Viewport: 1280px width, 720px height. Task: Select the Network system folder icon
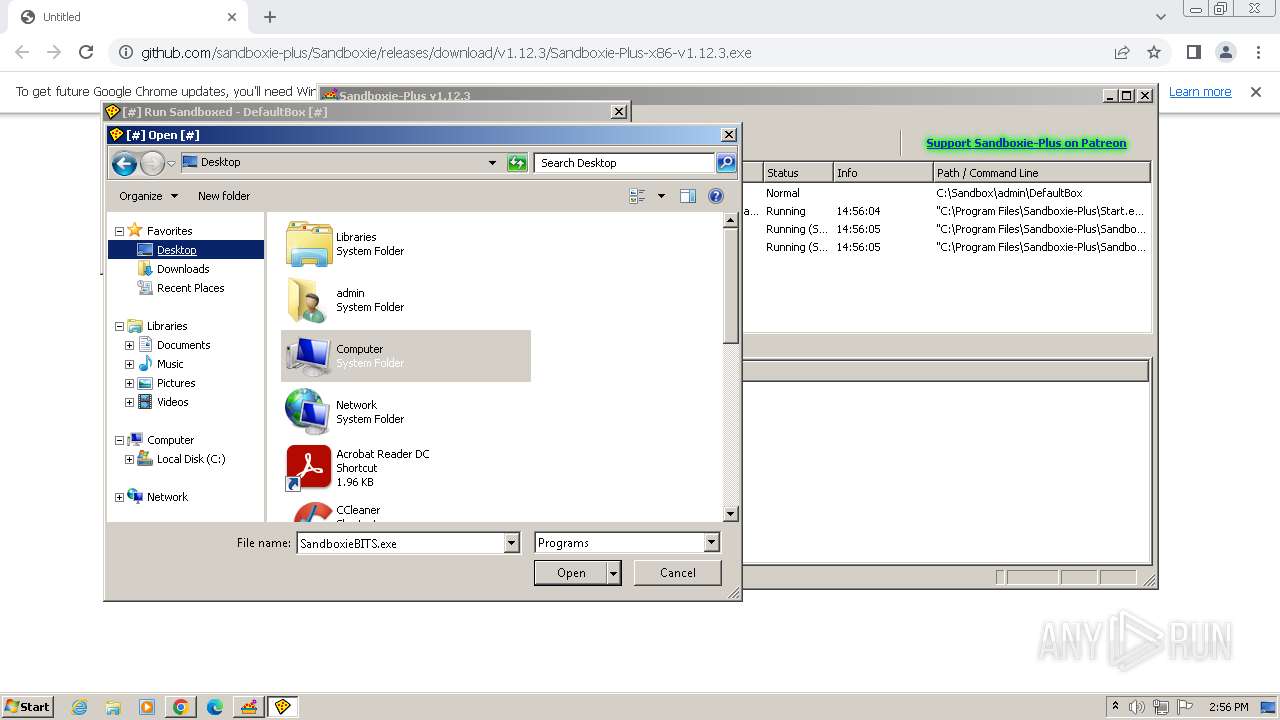308,412
